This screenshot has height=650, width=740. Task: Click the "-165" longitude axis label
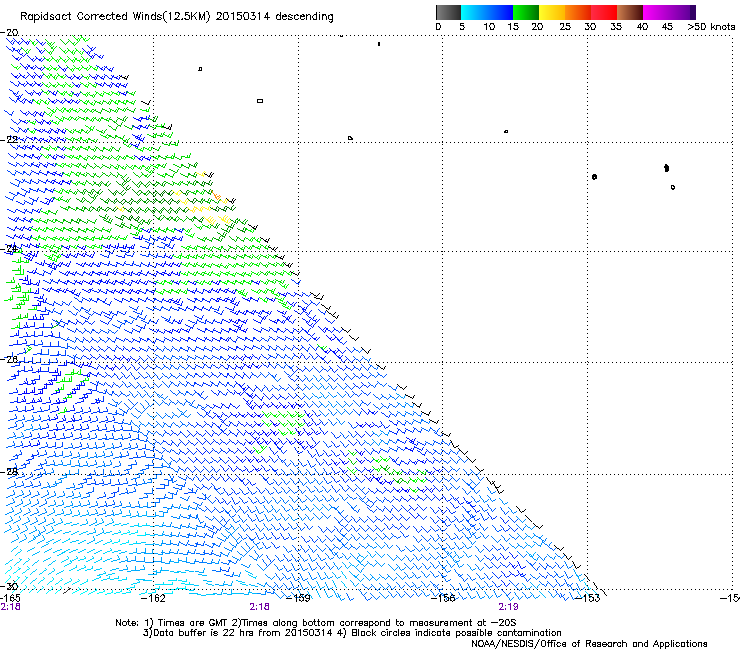[x=10, y=598]
